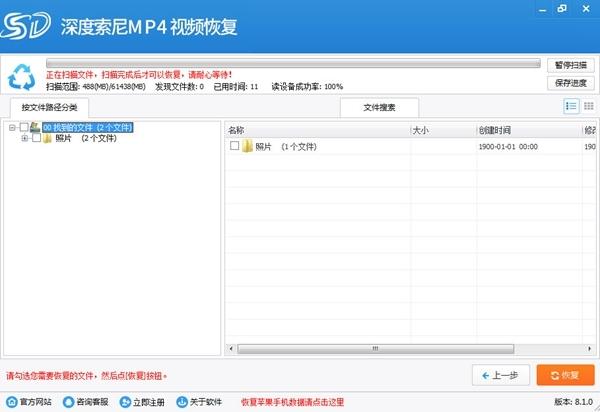This screenshot has height=412, width=600.
Task: Click folder icon beside 照片 (2个文件) in tree
Action: pos(47,138)
